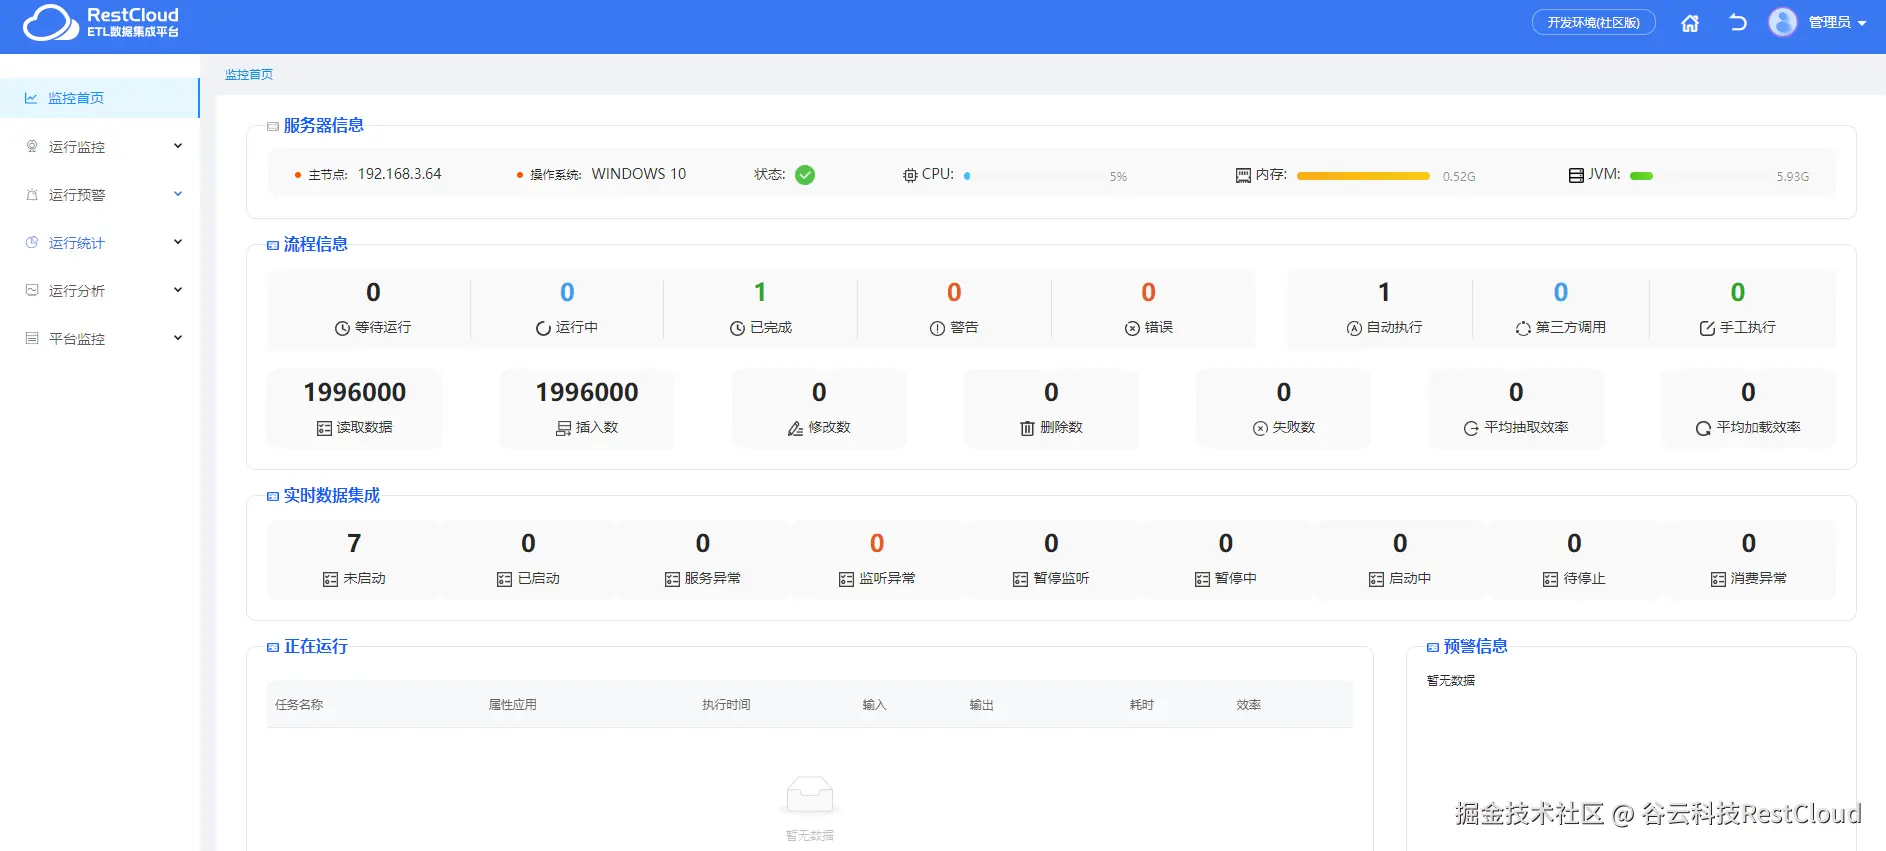The height and width of the screenshot is (851, 1886).
Task: Click the 任务名称 column header
Action: click(299, 705)
